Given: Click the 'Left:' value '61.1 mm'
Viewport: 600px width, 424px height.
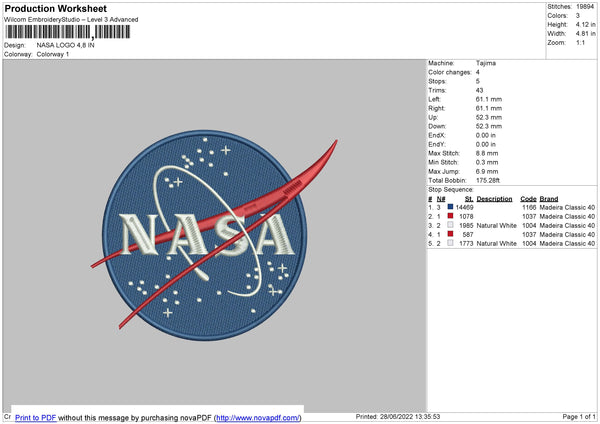Looking at the screenshot, I should pos(489,99).
